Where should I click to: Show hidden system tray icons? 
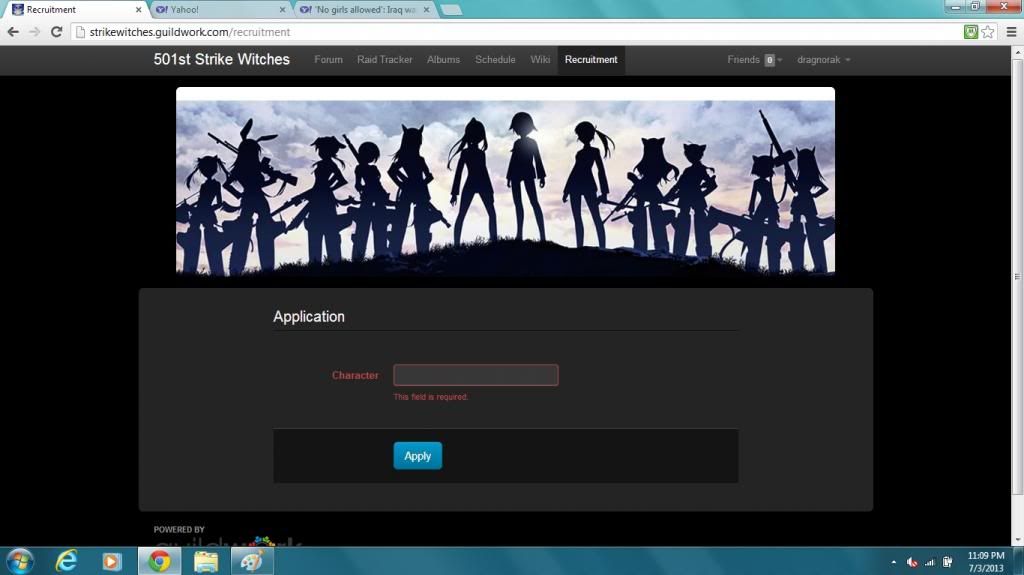[895, 562]
